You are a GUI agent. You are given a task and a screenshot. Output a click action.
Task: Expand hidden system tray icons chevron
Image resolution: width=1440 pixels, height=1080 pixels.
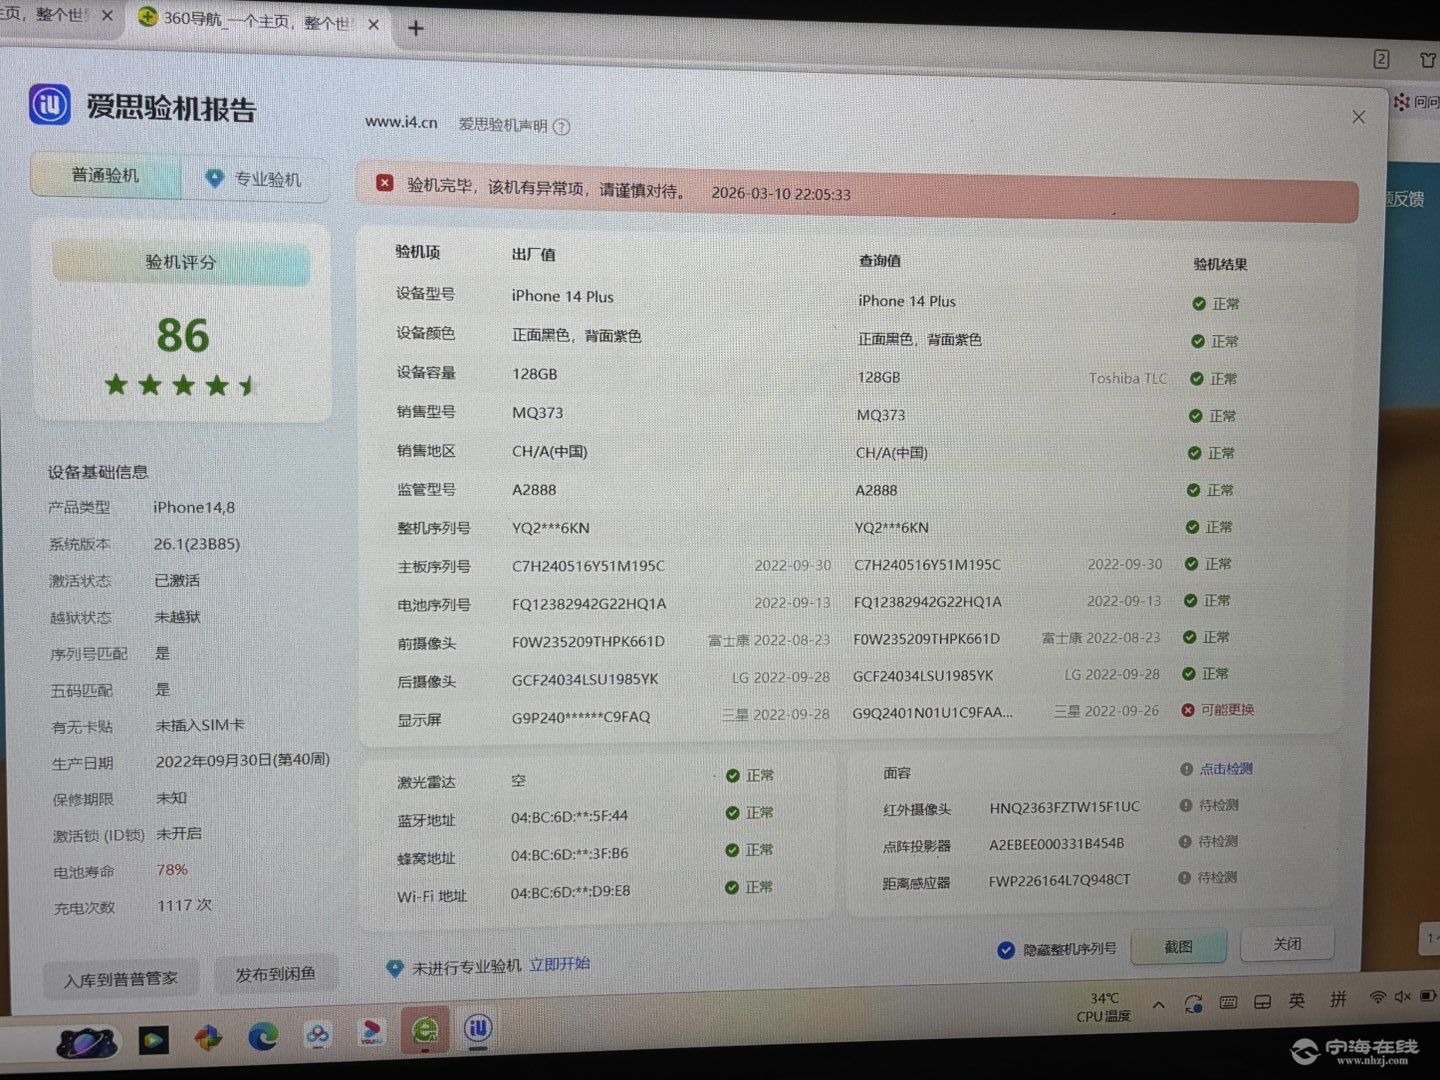click(x=1158, y=1004)
